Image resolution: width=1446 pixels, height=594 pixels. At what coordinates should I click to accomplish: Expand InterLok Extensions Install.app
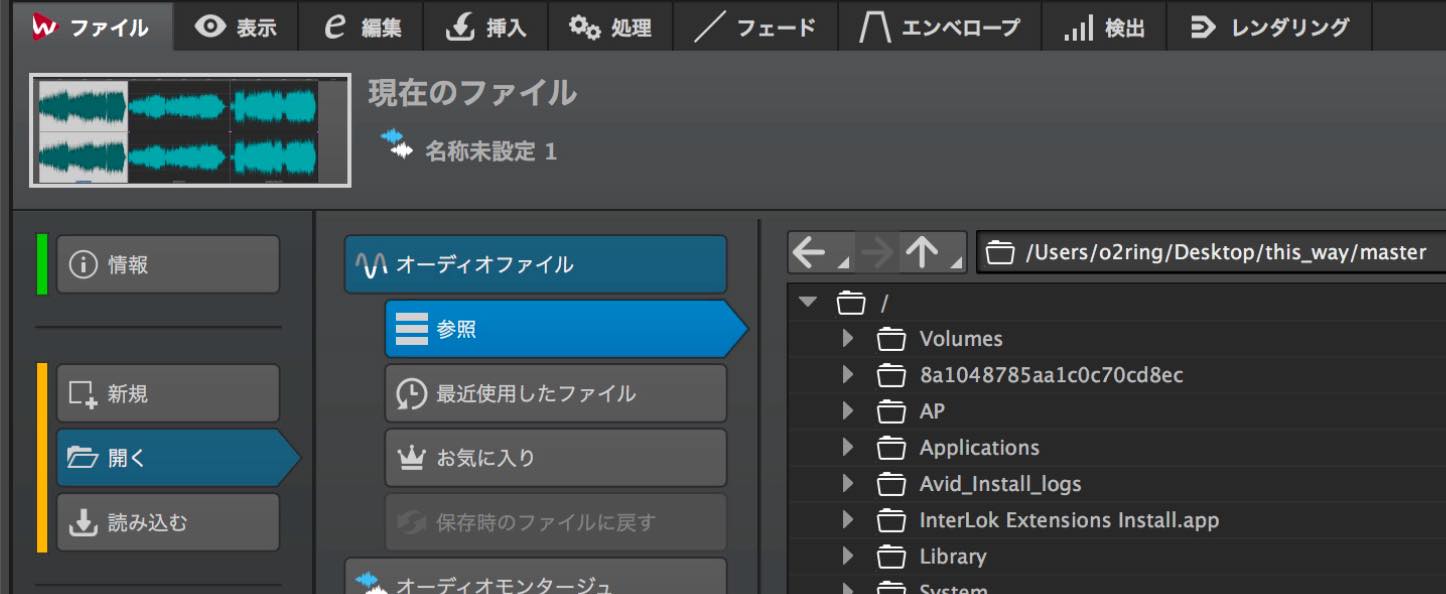pos(848,520)
